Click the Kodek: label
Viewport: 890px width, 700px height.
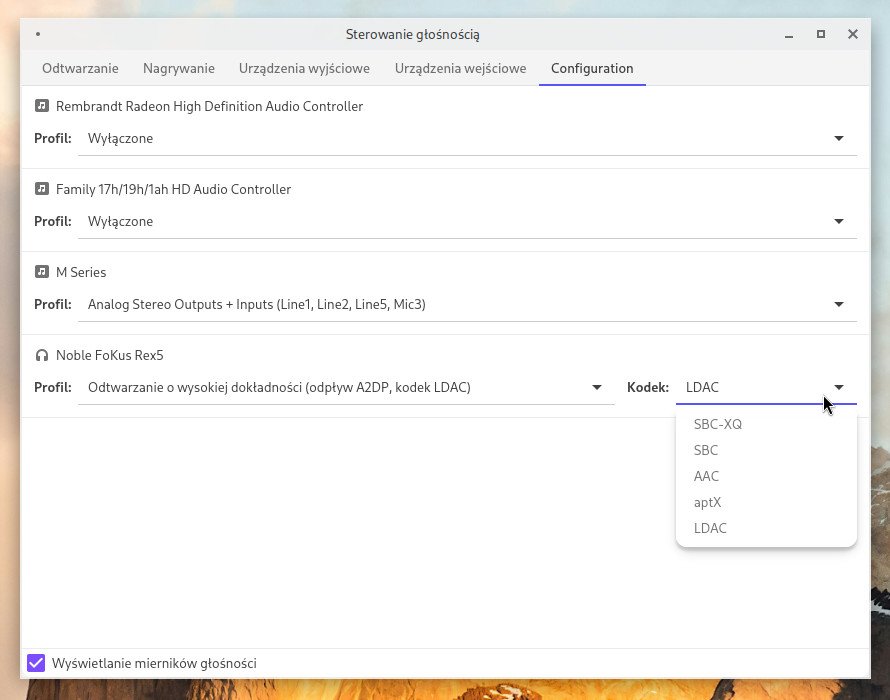(x=648, y=387)
